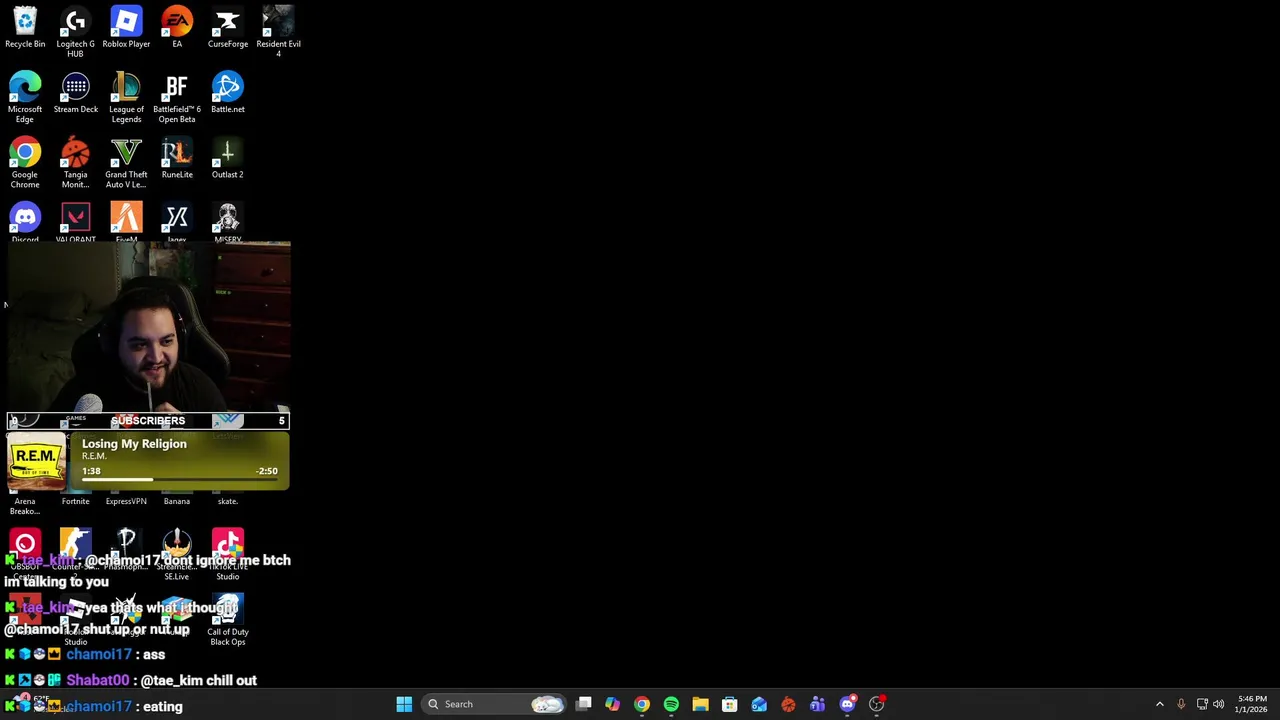Select the Stream Deck desktop icon
This screenshot has width=1280, height=720.
(x=75, y=92)
